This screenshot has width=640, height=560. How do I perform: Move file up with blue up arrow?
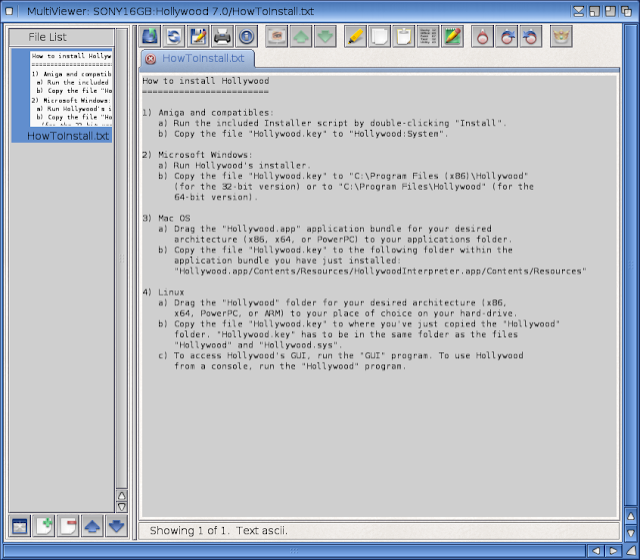(92, 526)
